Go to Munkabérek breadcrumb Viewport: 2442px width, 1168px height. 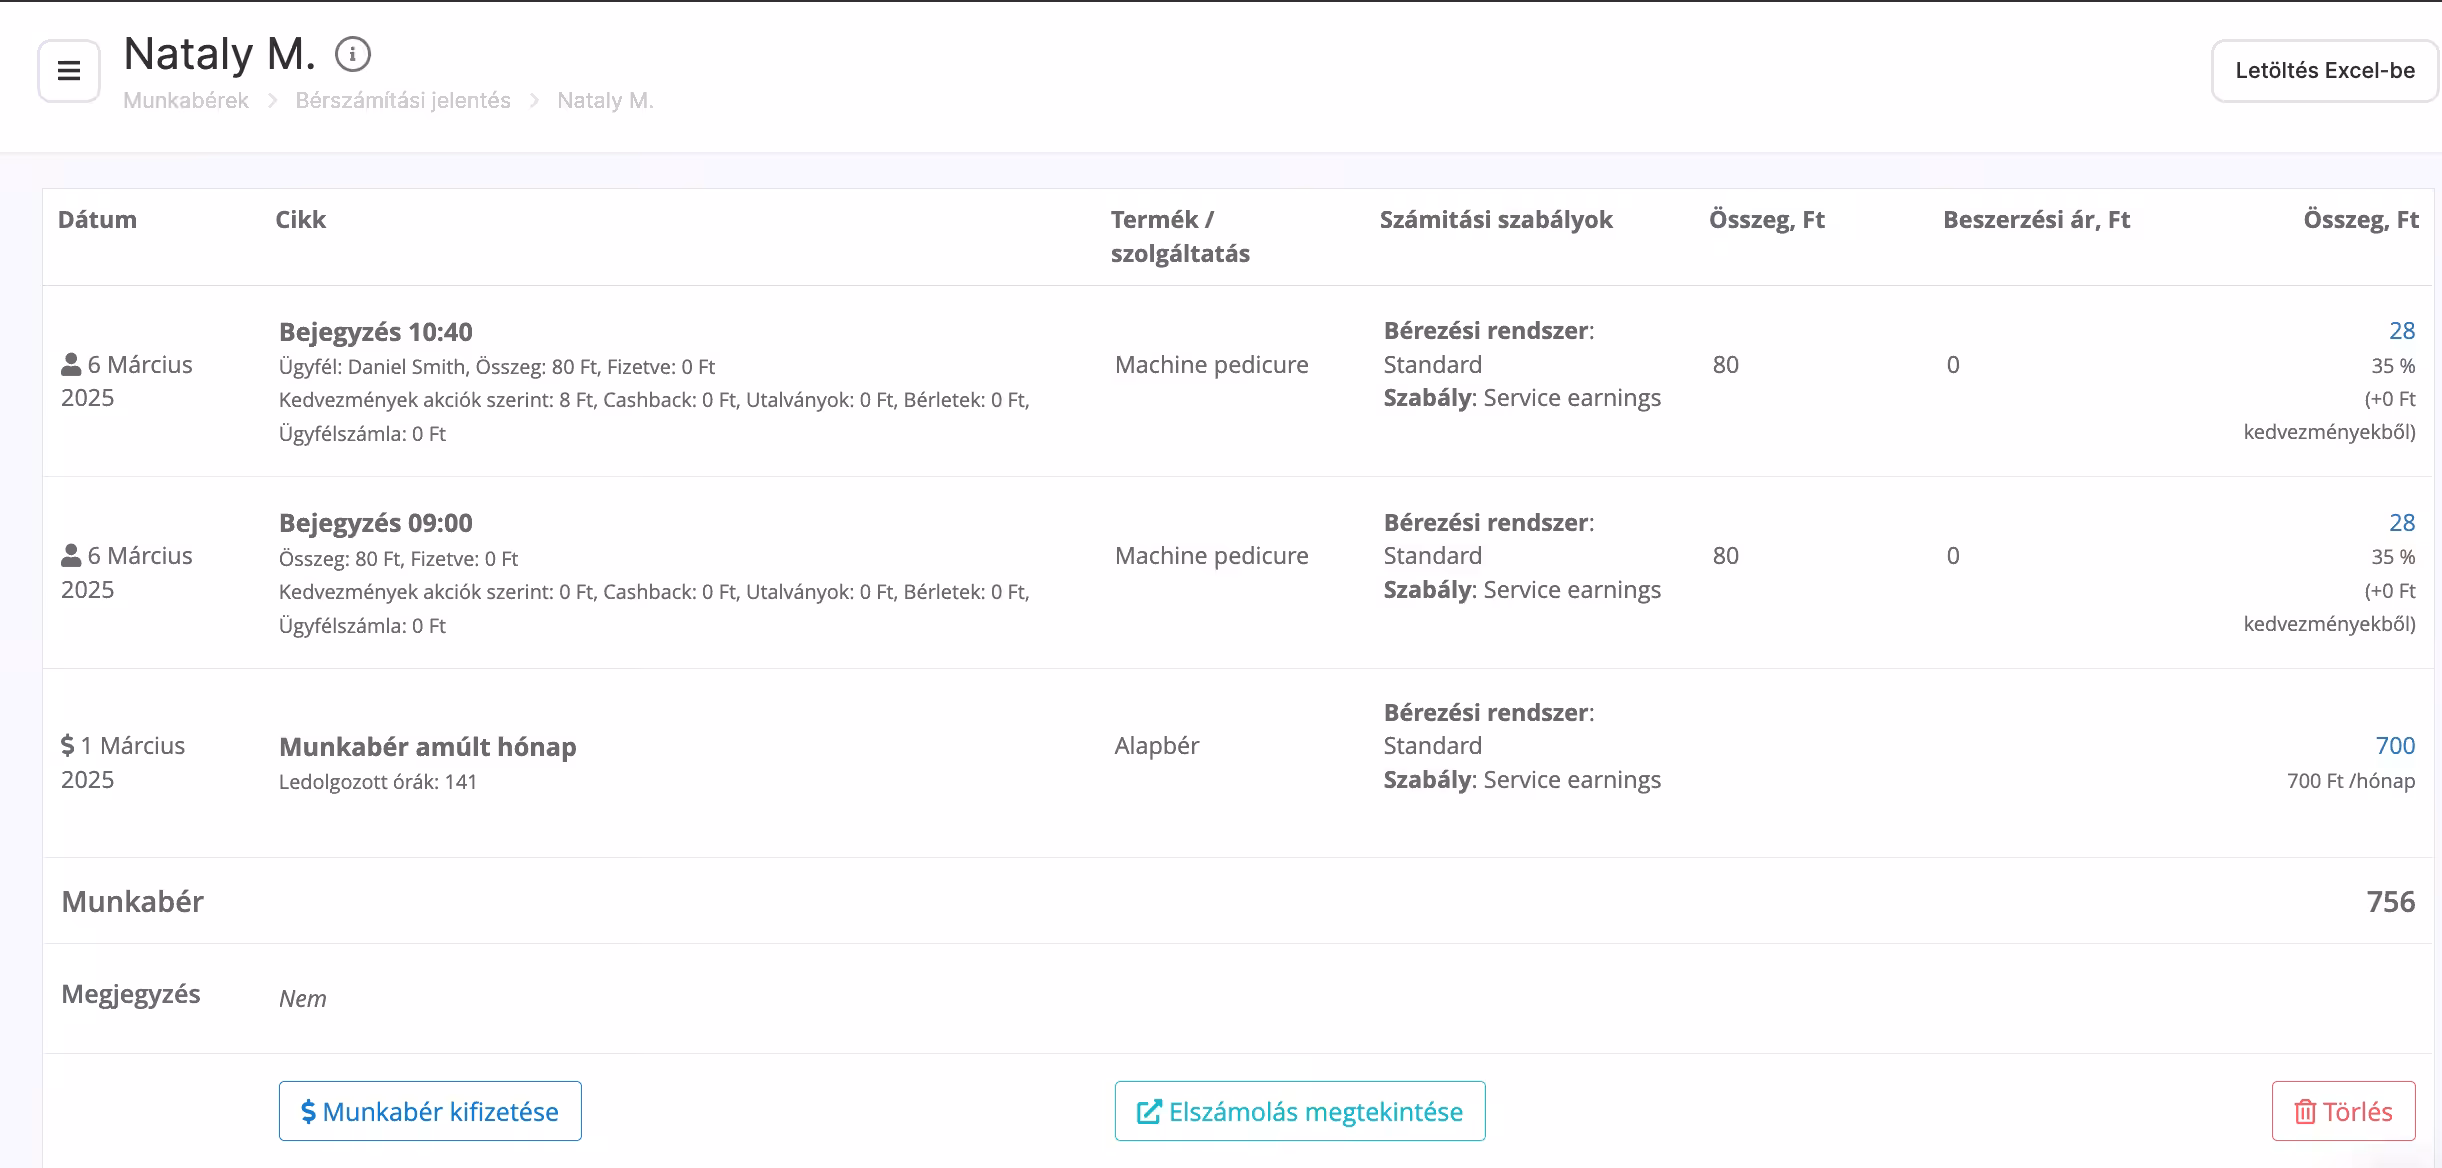(x=186, y=100)
